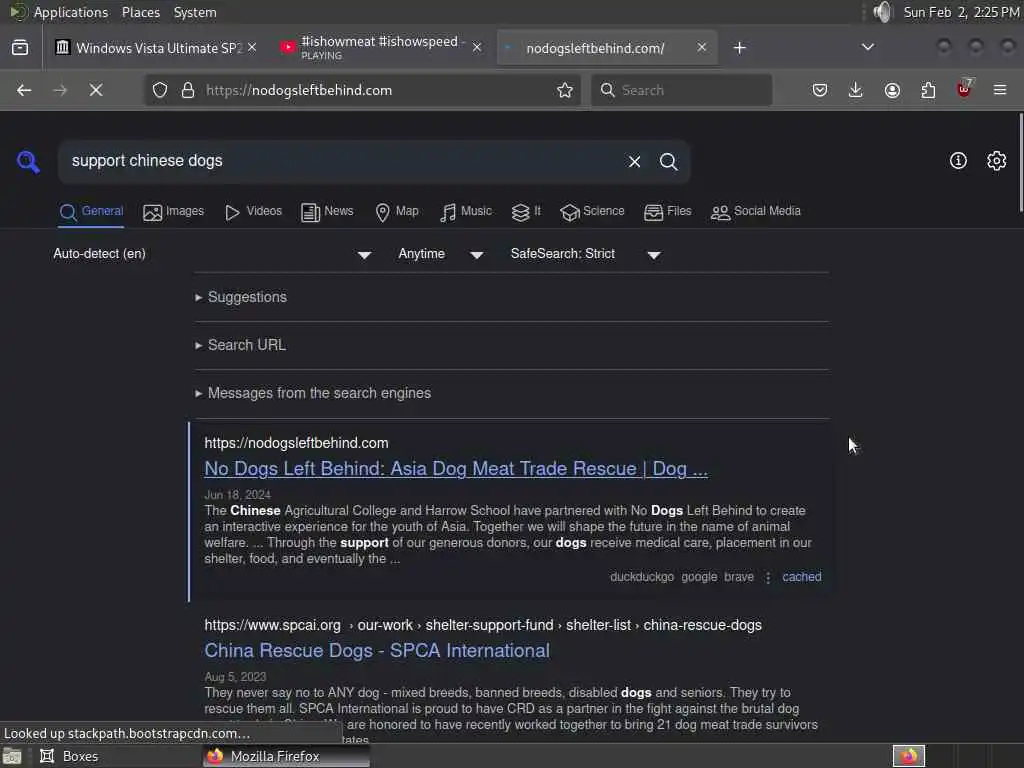The width and height of the screenshot is (1024, 768).
Task: Expand the Search URL section
Action: [241, 345]
